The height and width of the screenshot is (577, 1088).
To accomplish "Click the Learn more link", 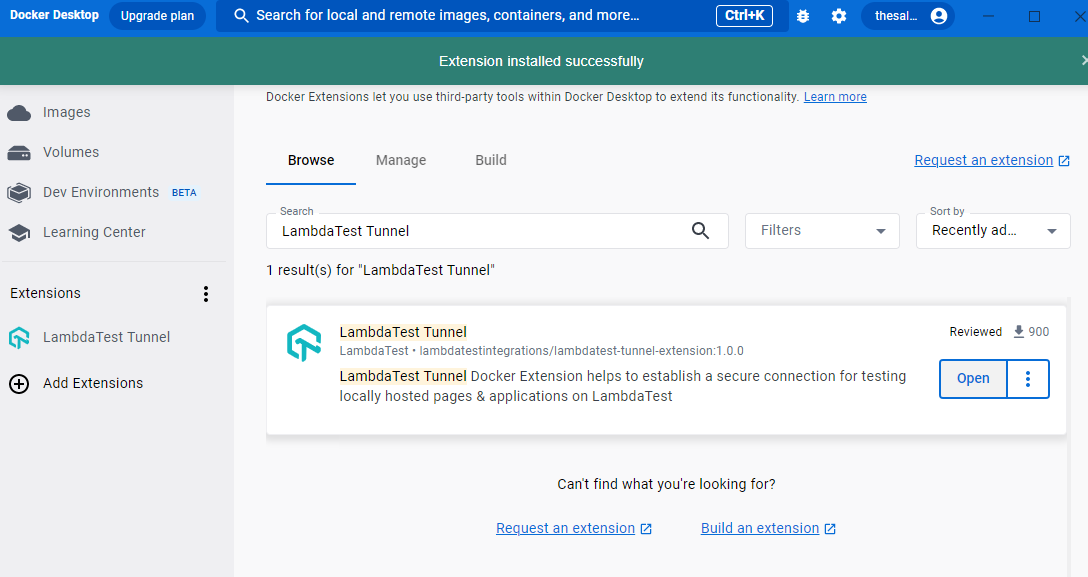I will point(835,97).
